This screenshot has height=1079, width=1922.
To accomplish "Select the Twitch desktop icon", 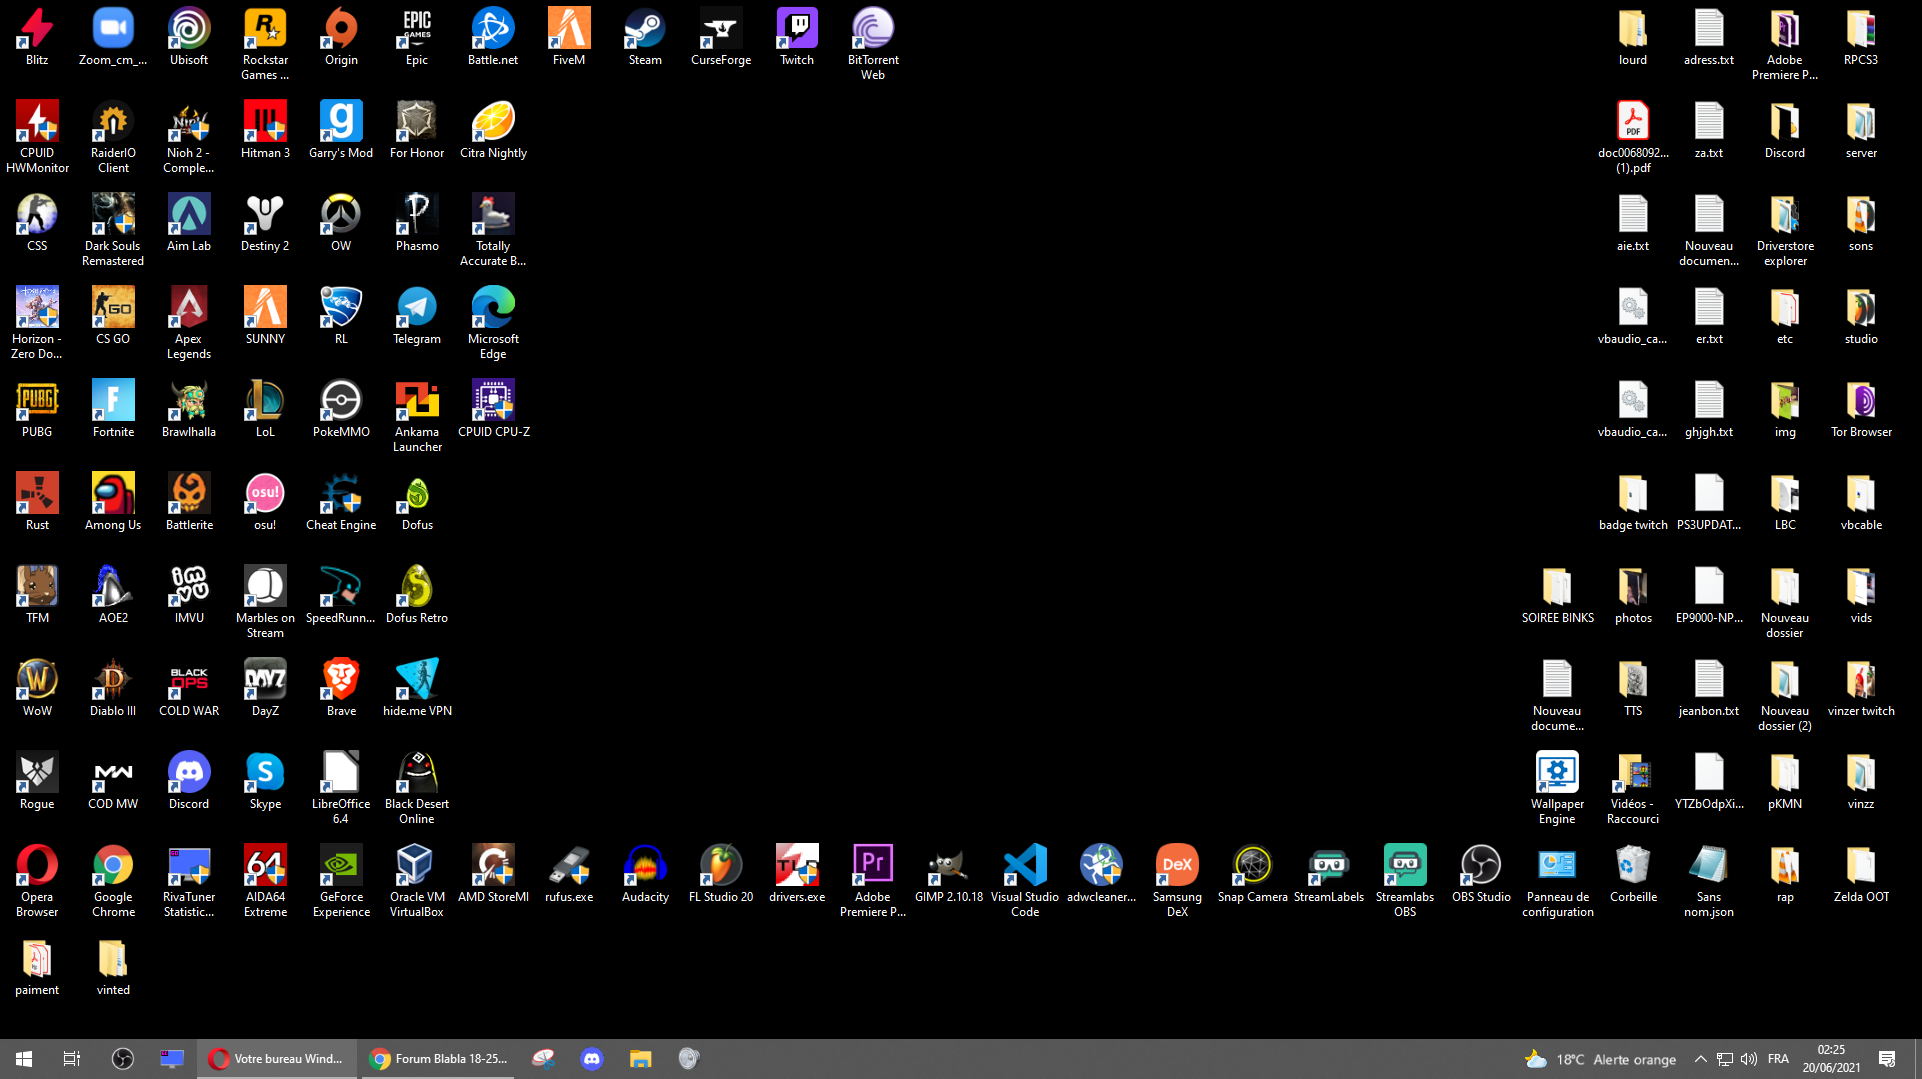I will click(797, 38).
